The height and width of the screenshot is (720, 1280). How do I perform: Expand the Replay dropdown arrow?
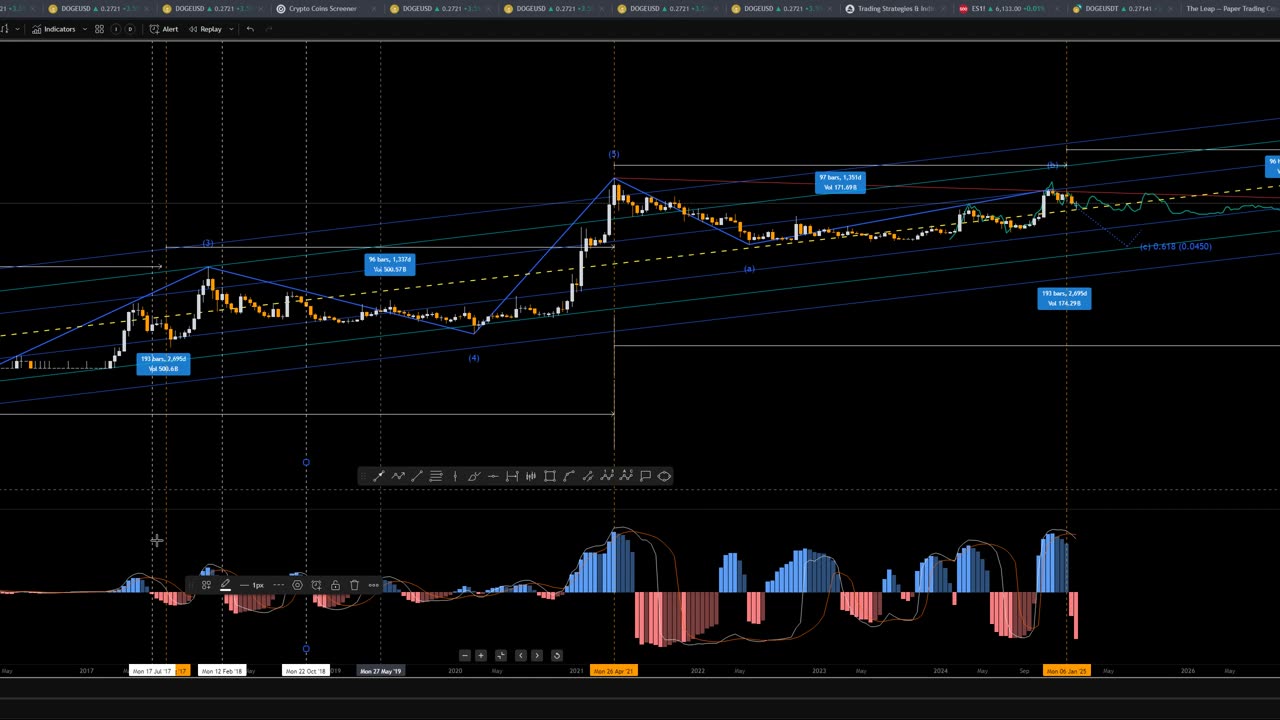click(231, 29)
